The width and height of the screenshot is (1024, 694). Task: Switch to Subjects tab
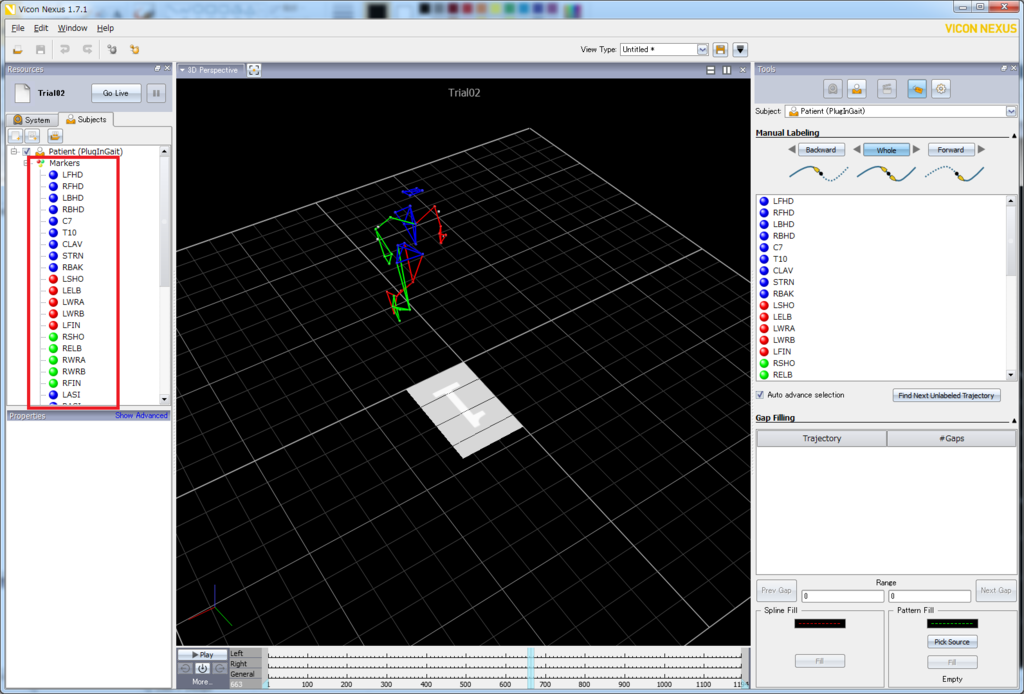click(86, 119)
